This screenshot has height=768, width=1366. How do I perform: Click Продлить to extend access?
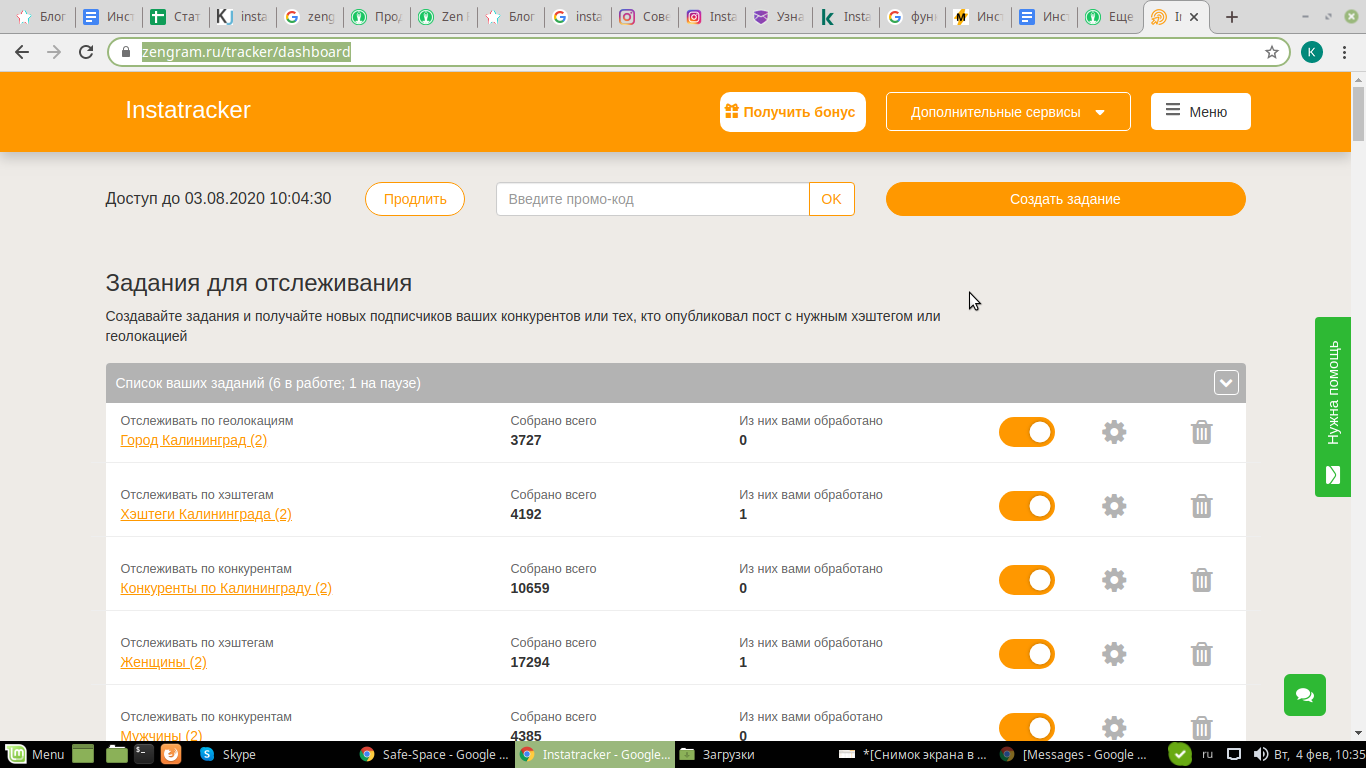[415, 199]
